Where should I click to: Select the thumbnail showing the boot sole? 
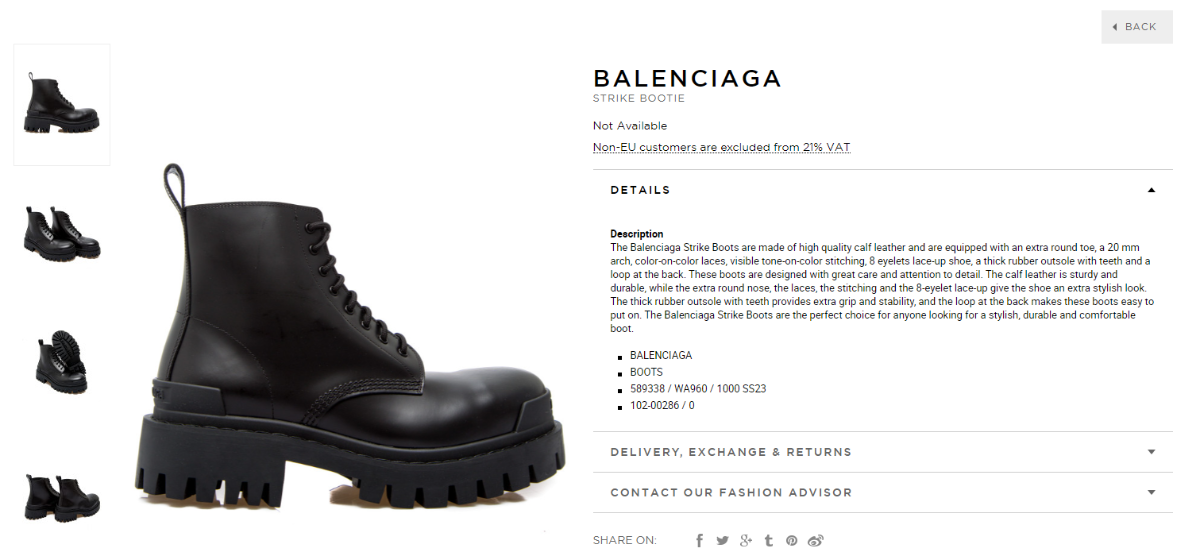[x=62, y=362]
